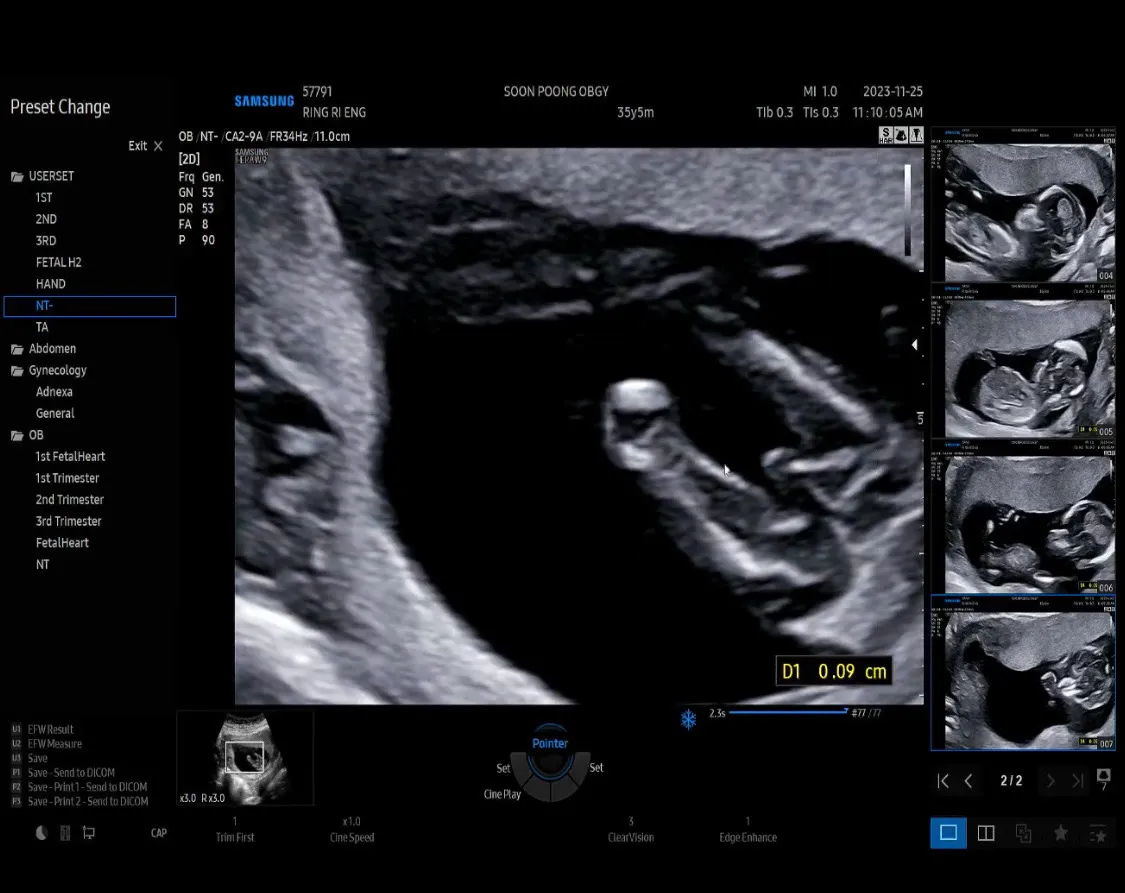
Task: Click the focus position arrow marker
Action: [x=914, y=345]
